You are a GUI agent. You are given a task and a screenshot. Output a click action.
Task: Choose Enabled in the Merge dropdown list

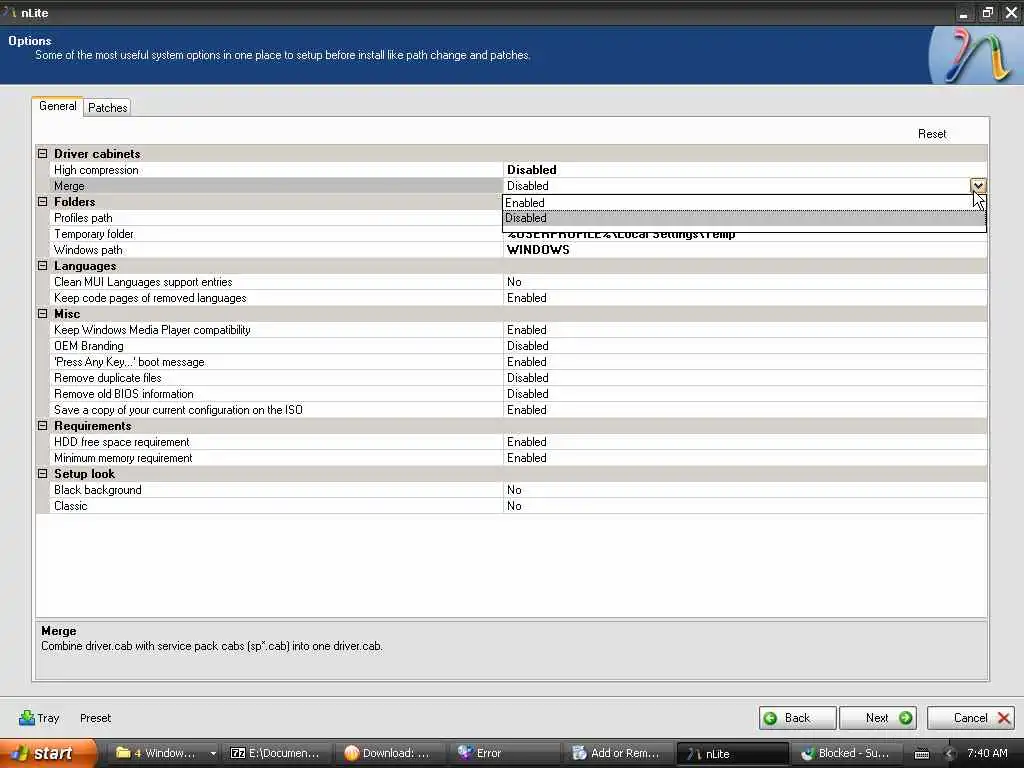(744, 203)
